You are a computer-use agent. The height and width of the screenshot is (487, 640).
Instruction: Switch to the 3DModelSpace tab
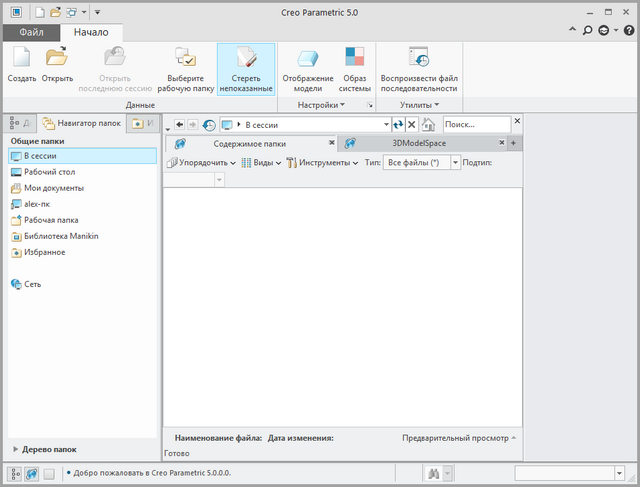[x=419, y=144]
